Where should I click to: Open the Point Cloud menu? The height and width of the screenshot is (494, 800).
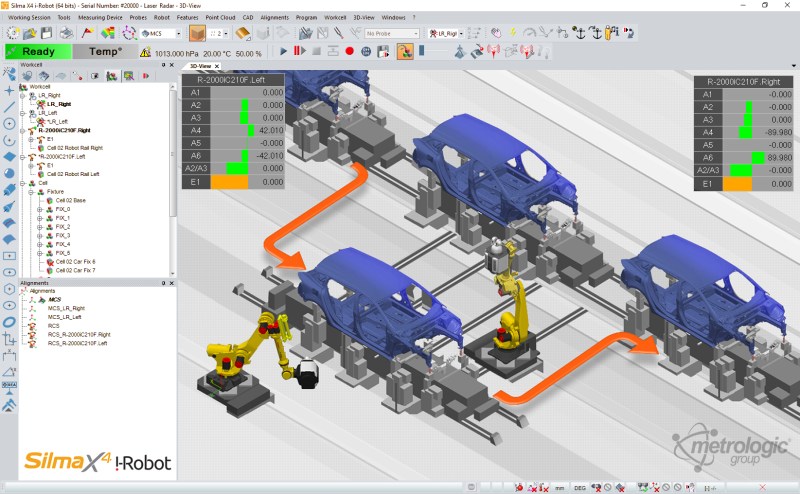pyautogui.click(x=220, y=17)
